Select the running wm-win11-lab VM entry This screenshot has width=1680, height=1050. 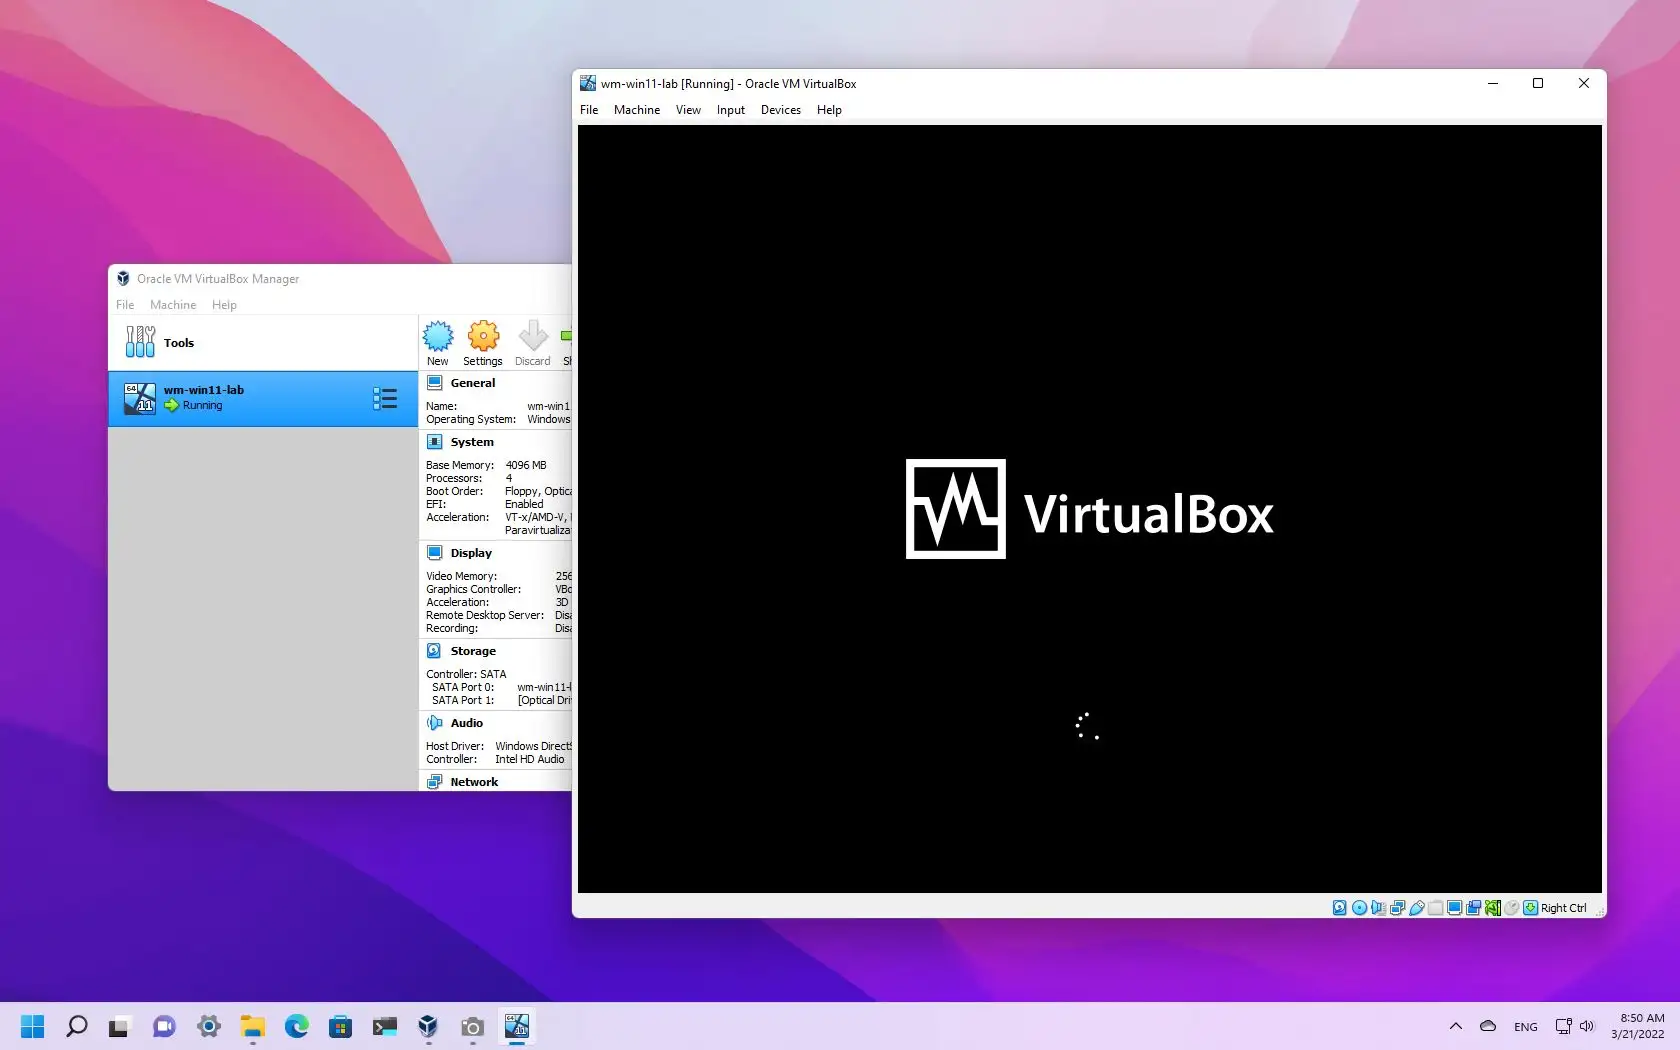click(240, 398)
